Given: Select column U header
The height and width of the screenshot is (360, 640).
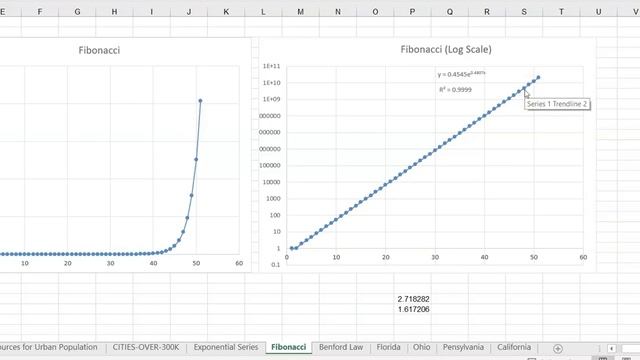Looking at the screenshot, I should 598,12.
